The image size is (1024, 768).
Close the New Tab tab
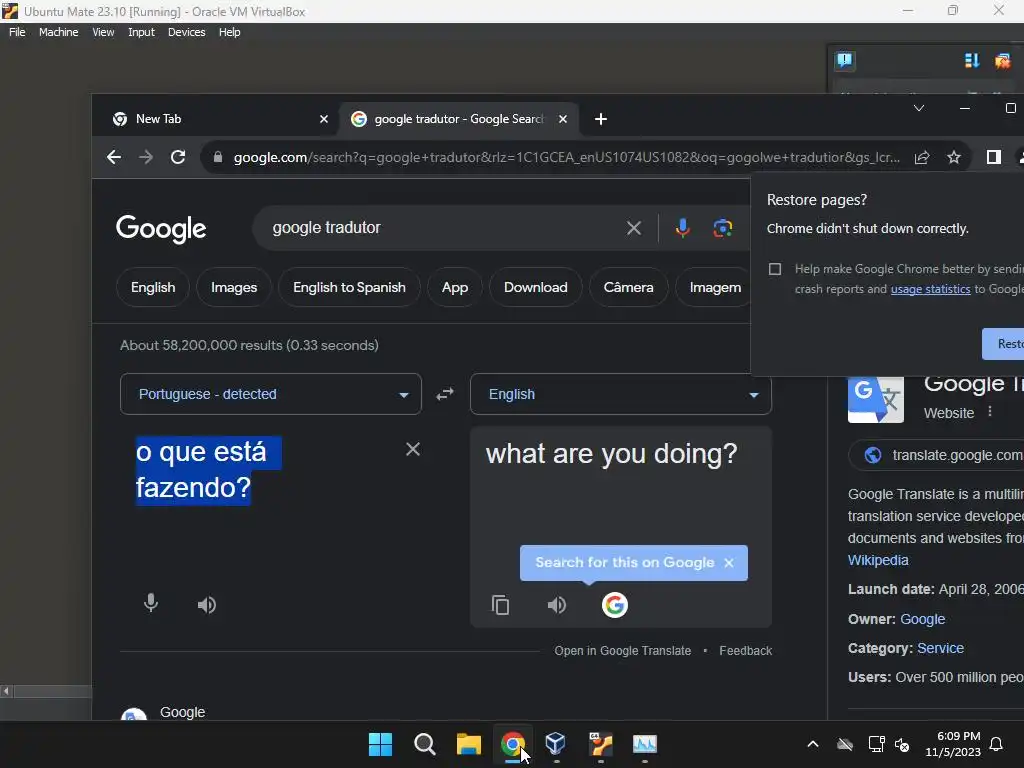(x=323, y=119)
